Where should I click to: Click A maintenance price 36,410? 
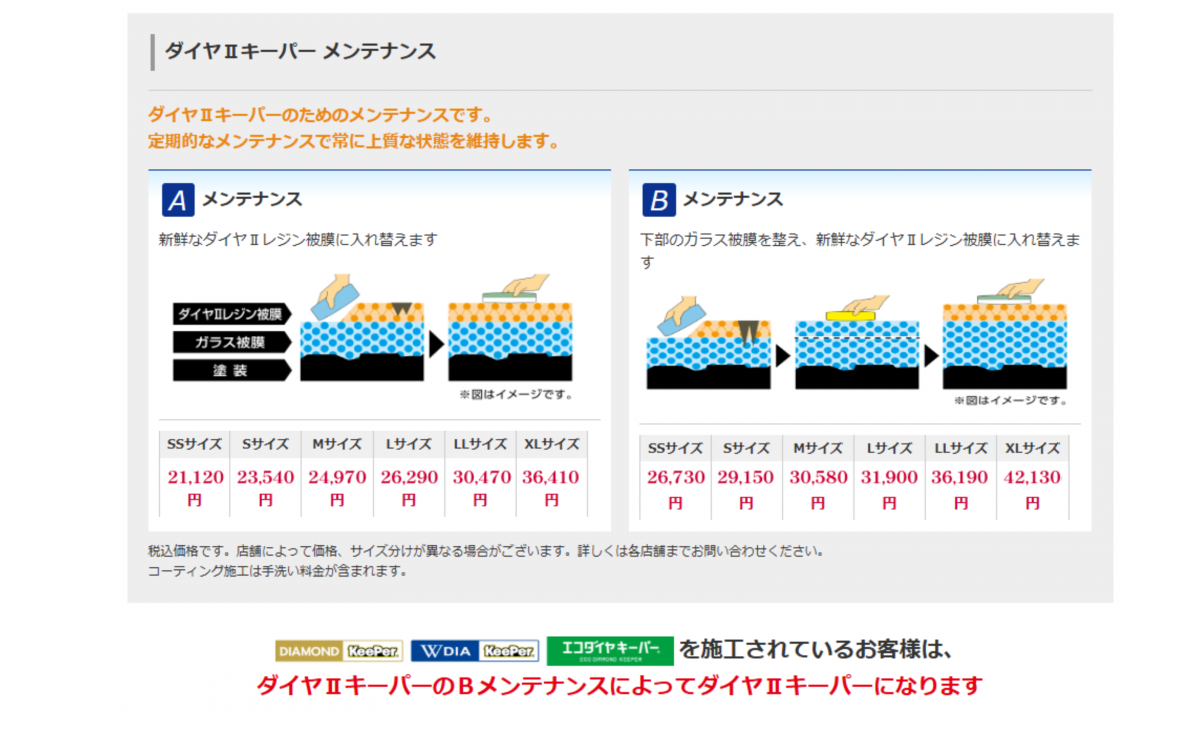pyautogui.click(x=551, y=478)
